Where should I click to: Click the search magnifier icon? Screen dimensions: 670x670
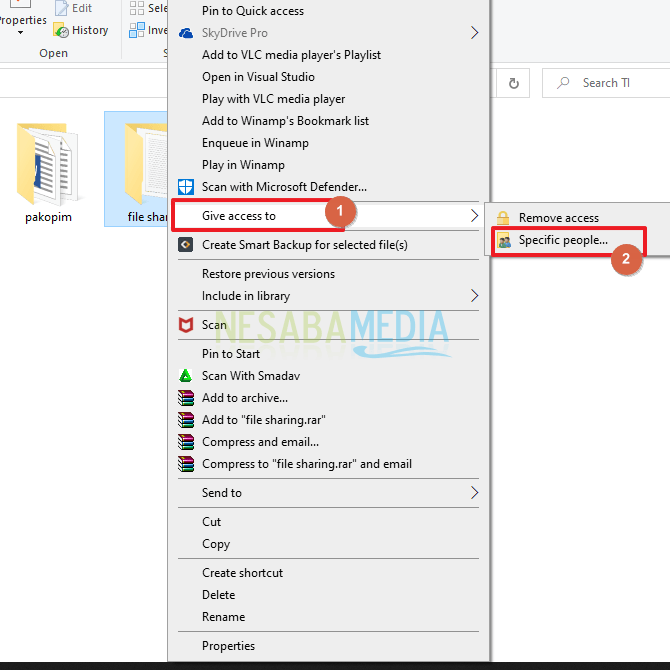(x=563, y=82)
